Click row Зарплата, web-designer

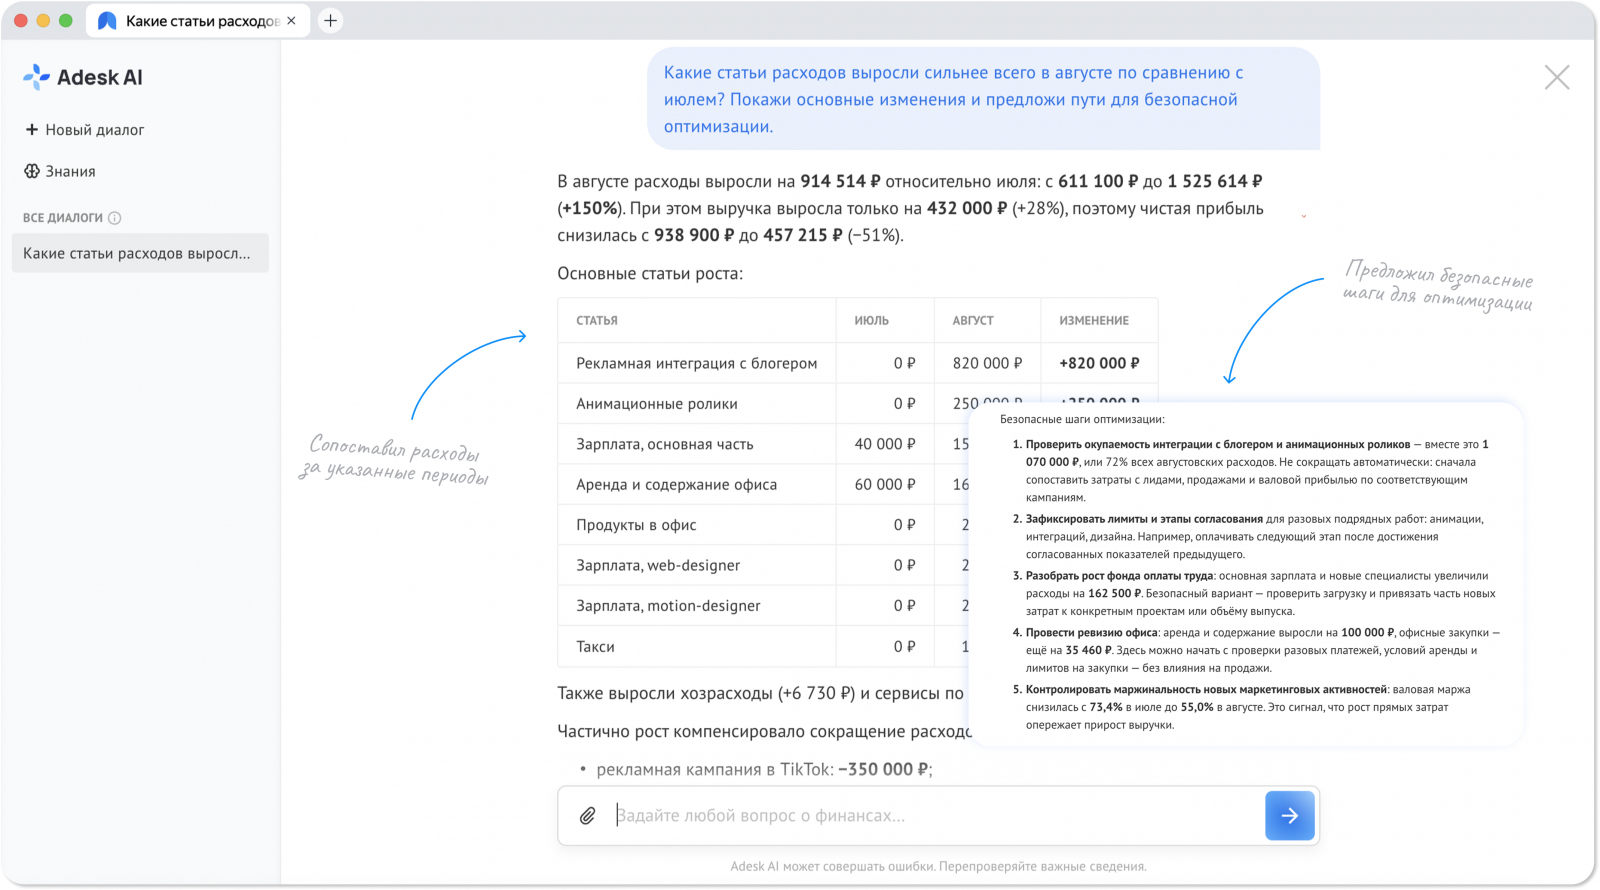(x=763, y=565)
